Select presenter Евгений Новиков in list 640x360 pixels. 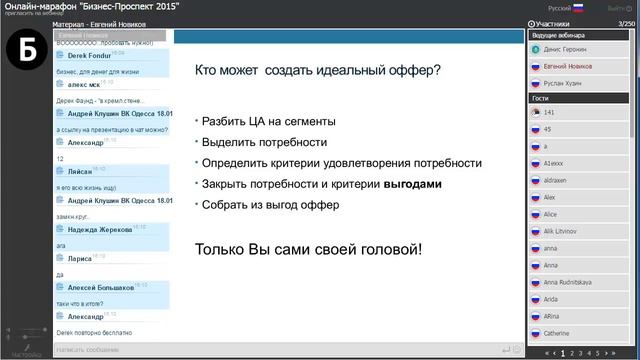coord(579,67)
